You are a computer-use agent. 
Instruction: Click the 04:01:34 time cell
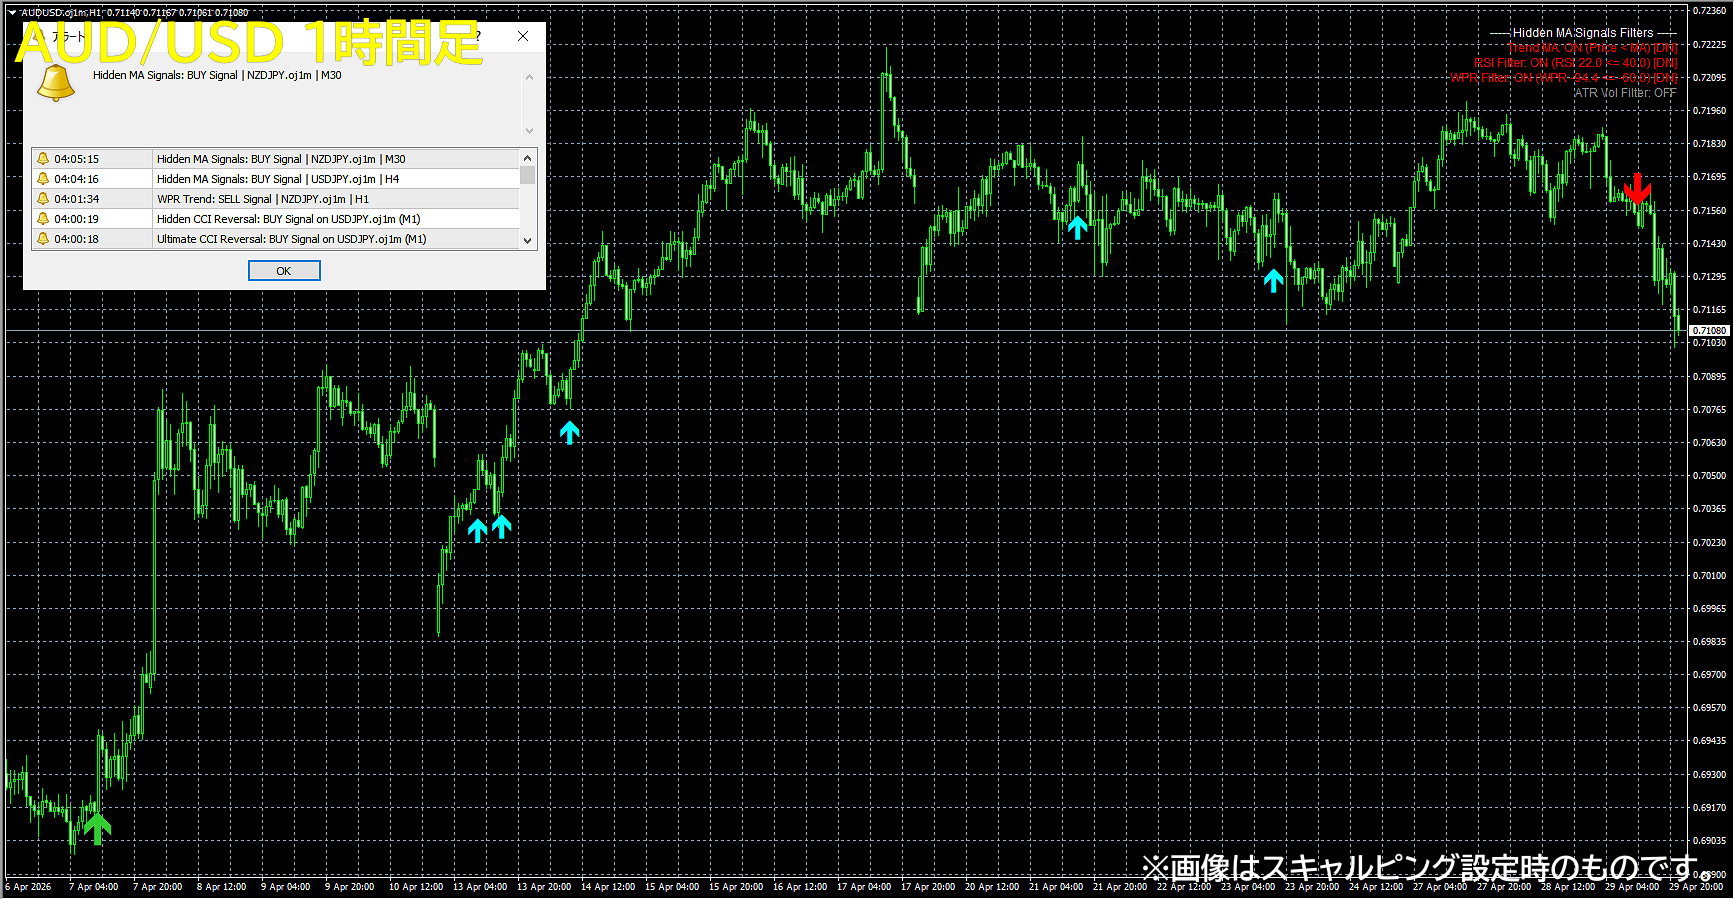tap(77, 199)
